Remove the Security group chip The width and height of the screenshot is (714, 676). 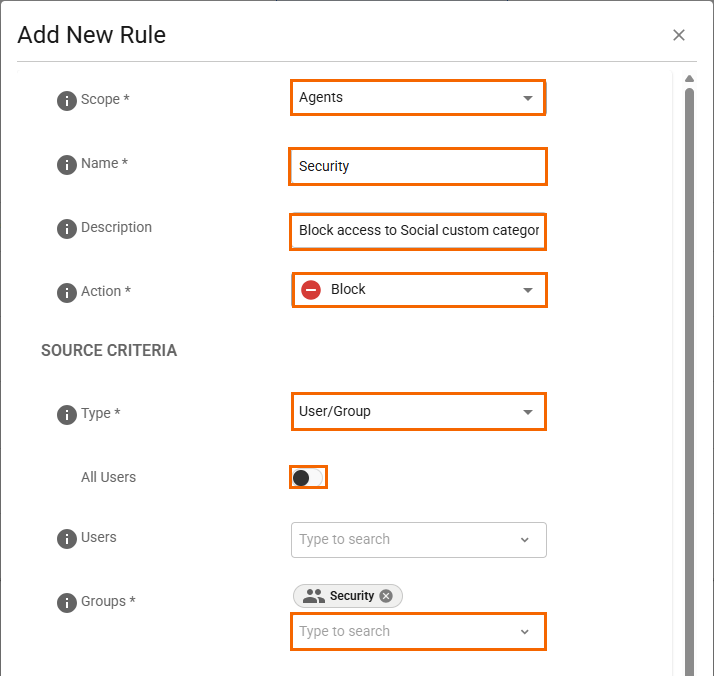pyautogui.click(x=386, y=596)
